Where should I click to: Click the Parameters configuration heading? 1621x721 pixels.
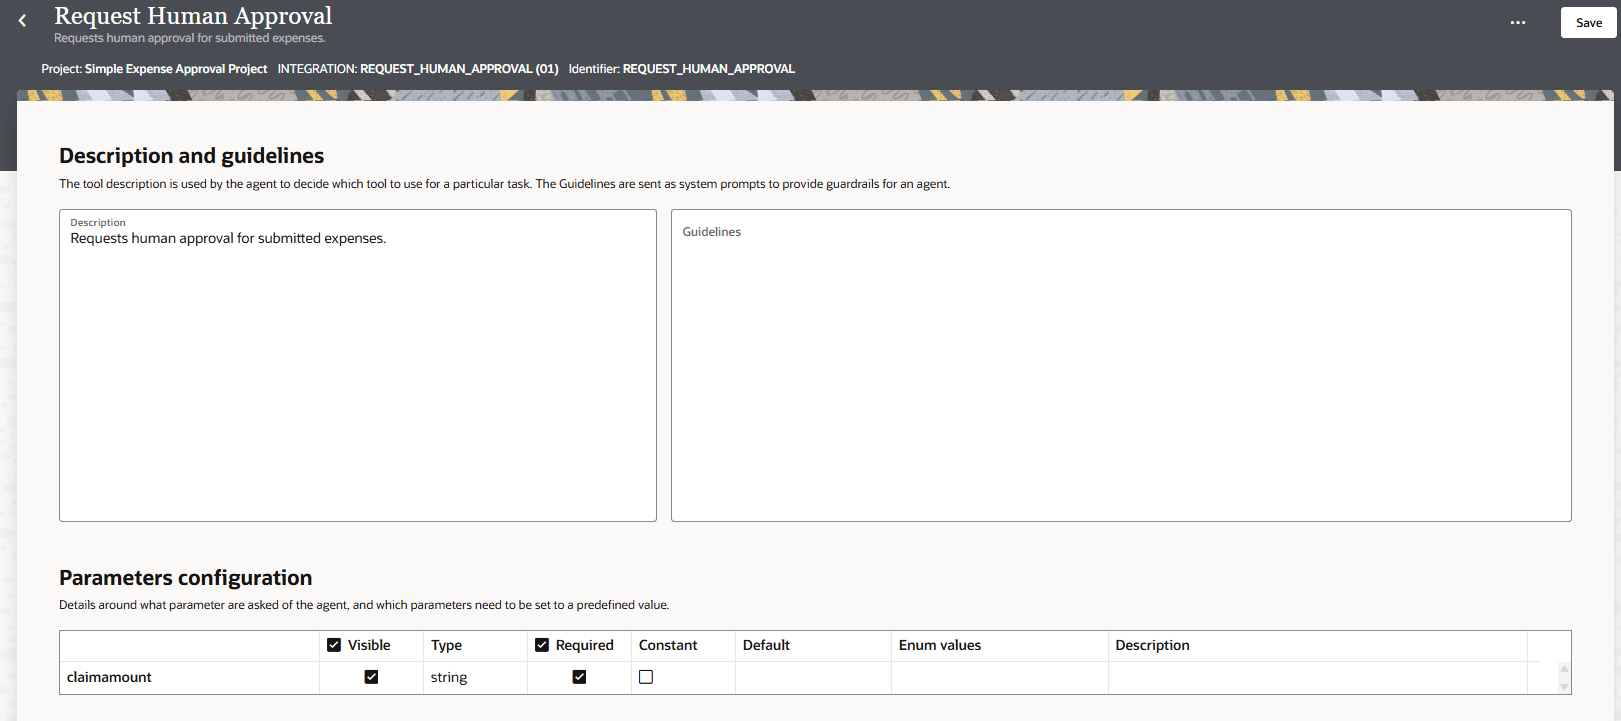(x=185, y=578)
